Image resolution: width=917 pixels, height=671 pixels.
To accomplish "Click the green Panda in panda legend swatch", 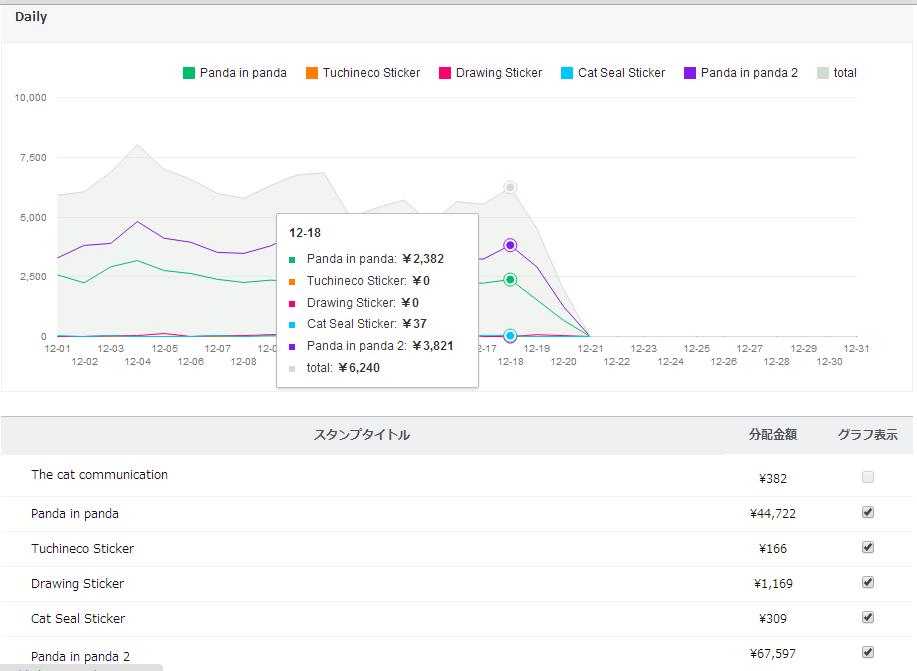I will tap(188, 73).
